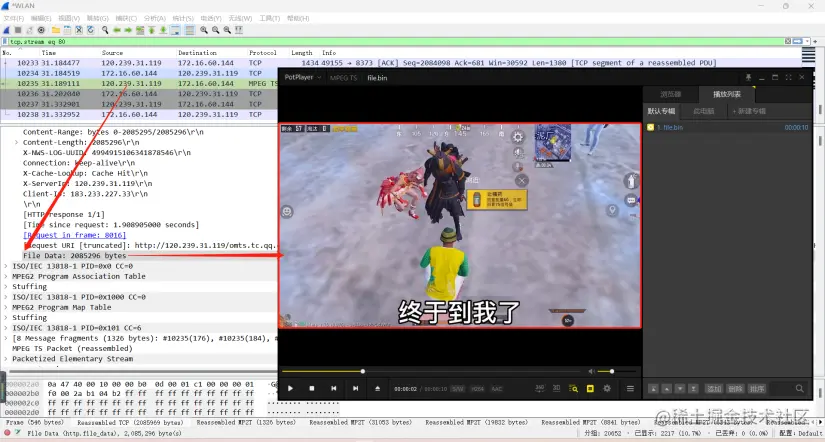
Task: Toggle 3D video mode in PotPlayer
Action: 557,388
